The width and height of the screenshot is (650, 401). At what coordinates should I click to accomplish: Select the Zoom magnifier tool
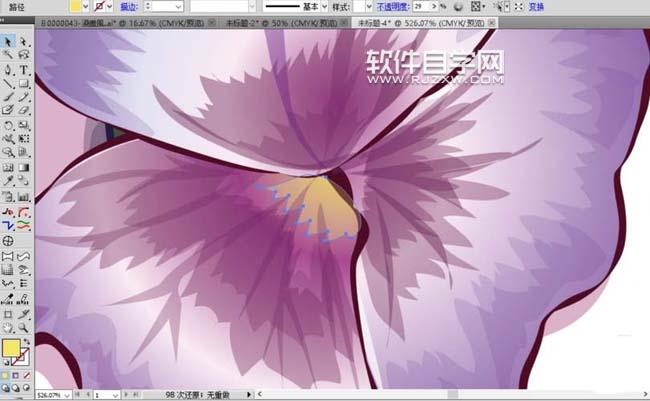pyautogui.click(x=24, y=328)
